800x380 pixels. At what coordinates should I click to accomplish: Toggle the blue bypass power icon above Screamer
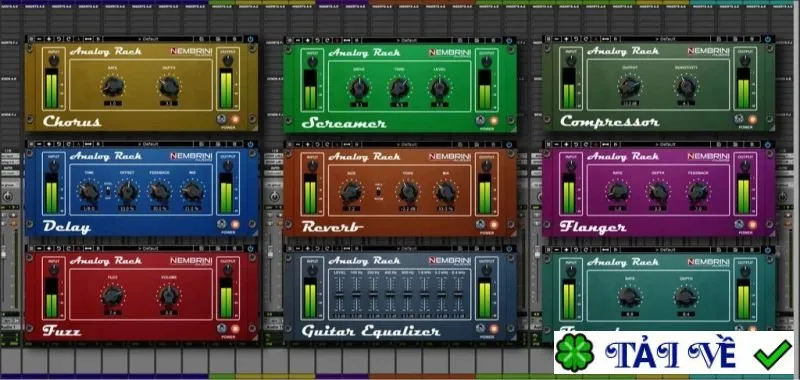point(509,39)
